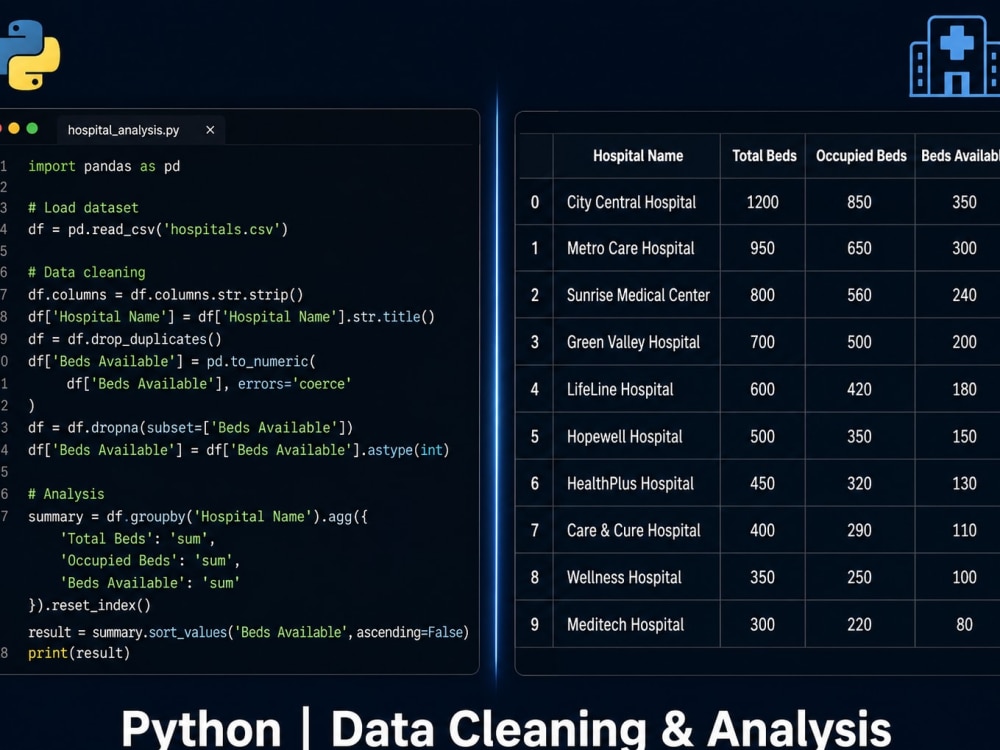Screen dimensions: 1000x750
Task: Click the yellow minimize window dot
Action: tap(14, 129)
